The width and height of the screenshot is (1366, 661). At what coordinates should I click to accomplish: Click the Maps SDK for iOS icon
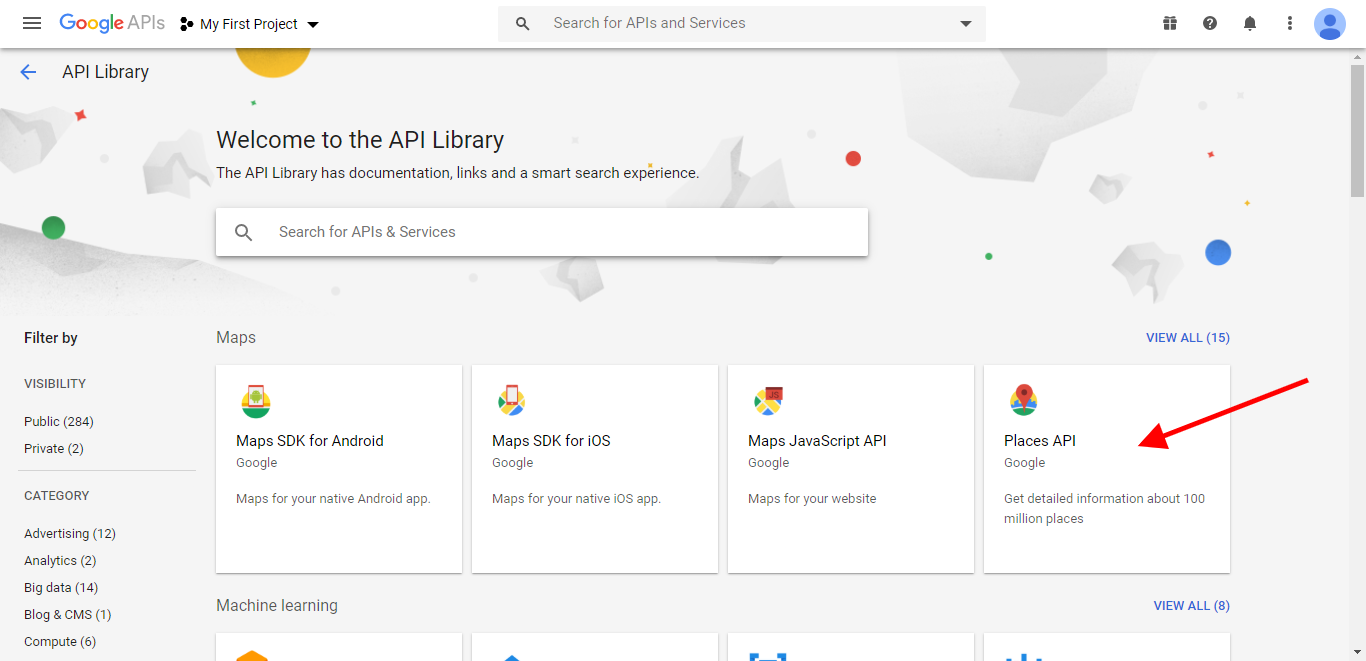pos(512,401)
